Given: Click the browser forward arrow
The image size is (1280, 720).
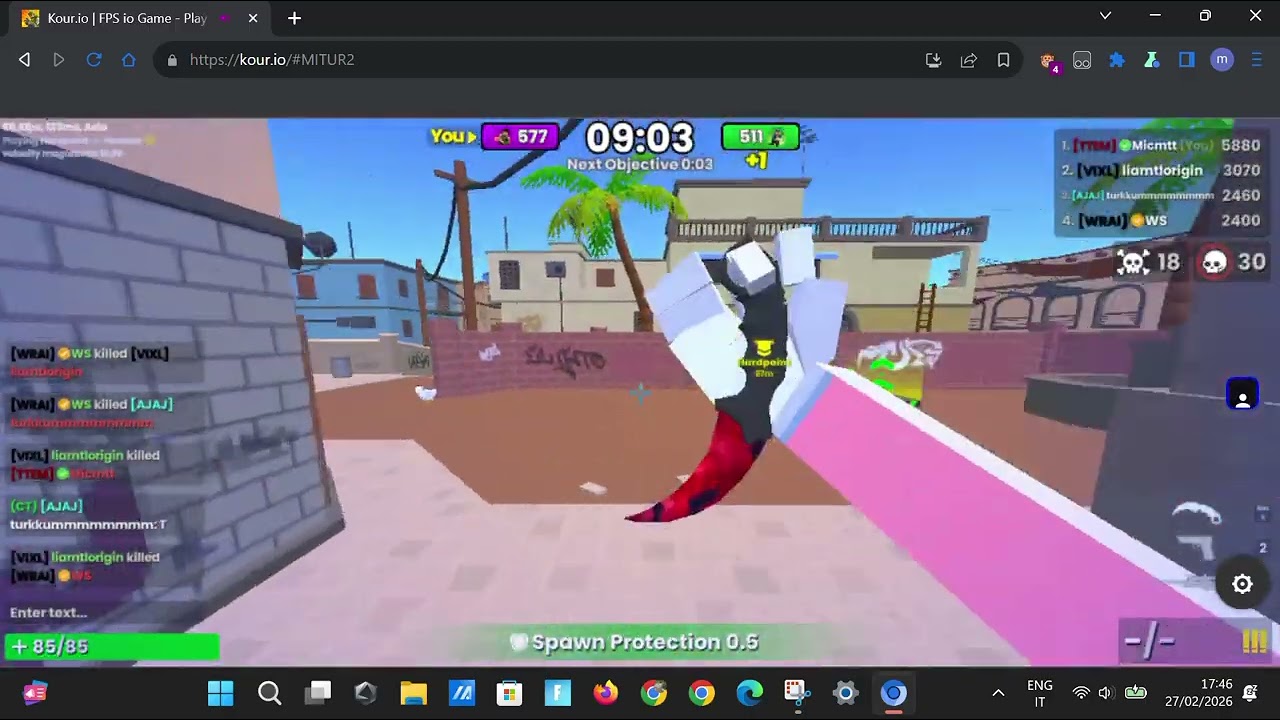Looking at the screenshot, I should coord(59,60).
